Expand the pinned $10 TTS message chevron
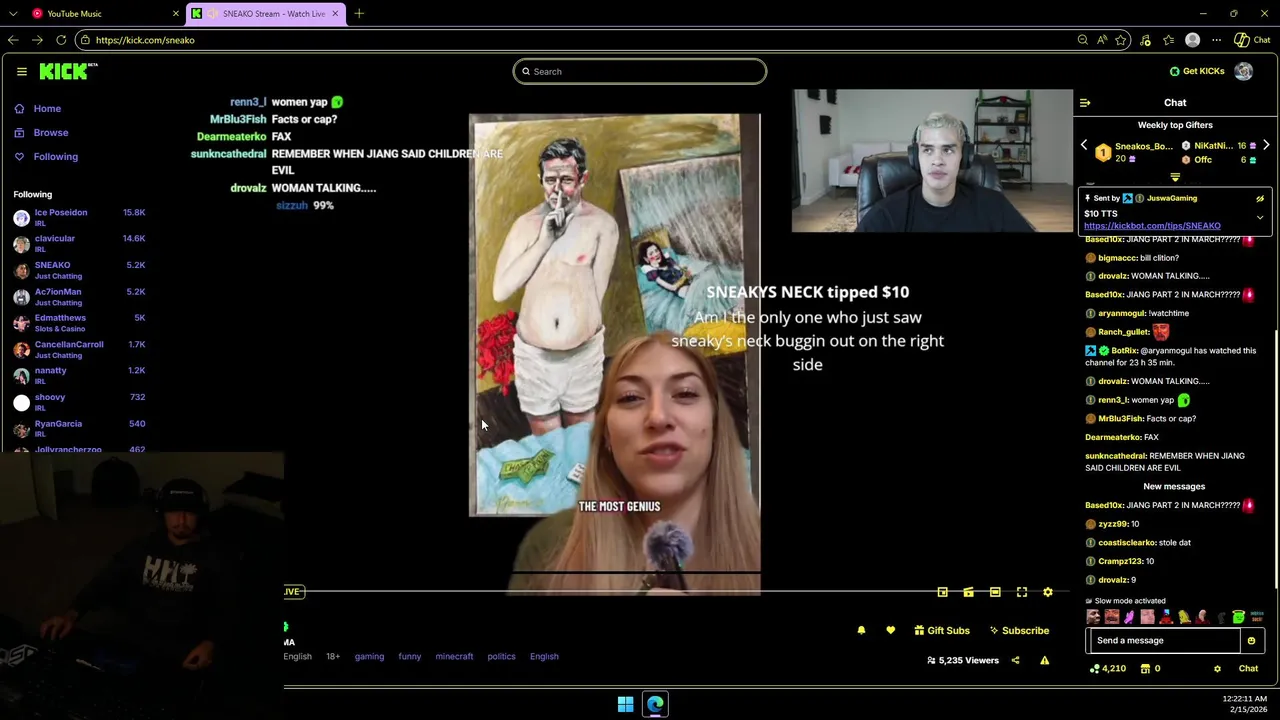The image size is (1280, 720). [1260, 217]
